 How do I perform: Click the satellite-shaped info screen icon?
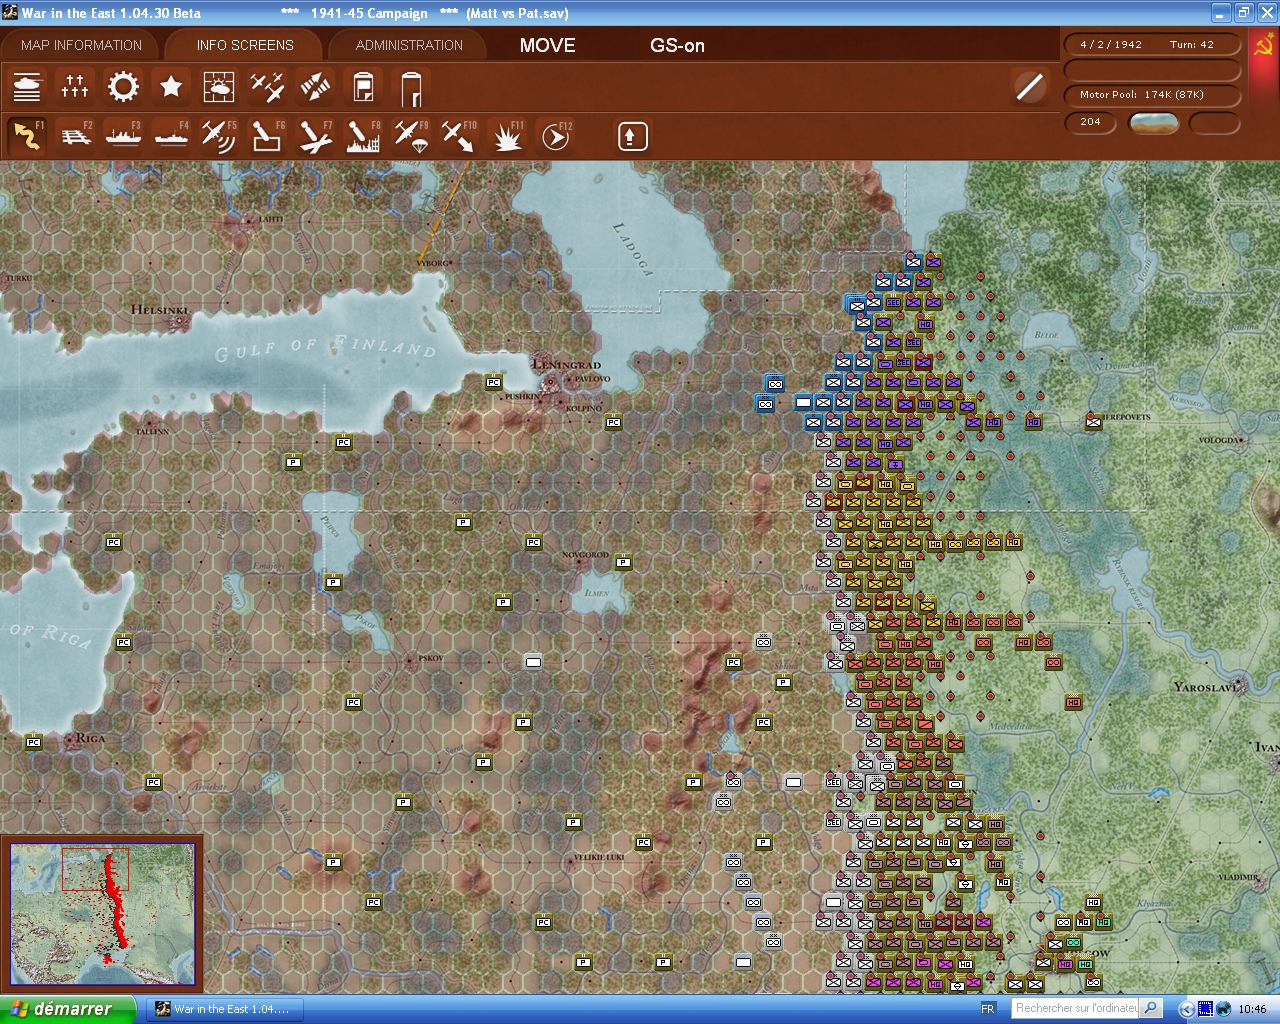[x=315, y=87]
